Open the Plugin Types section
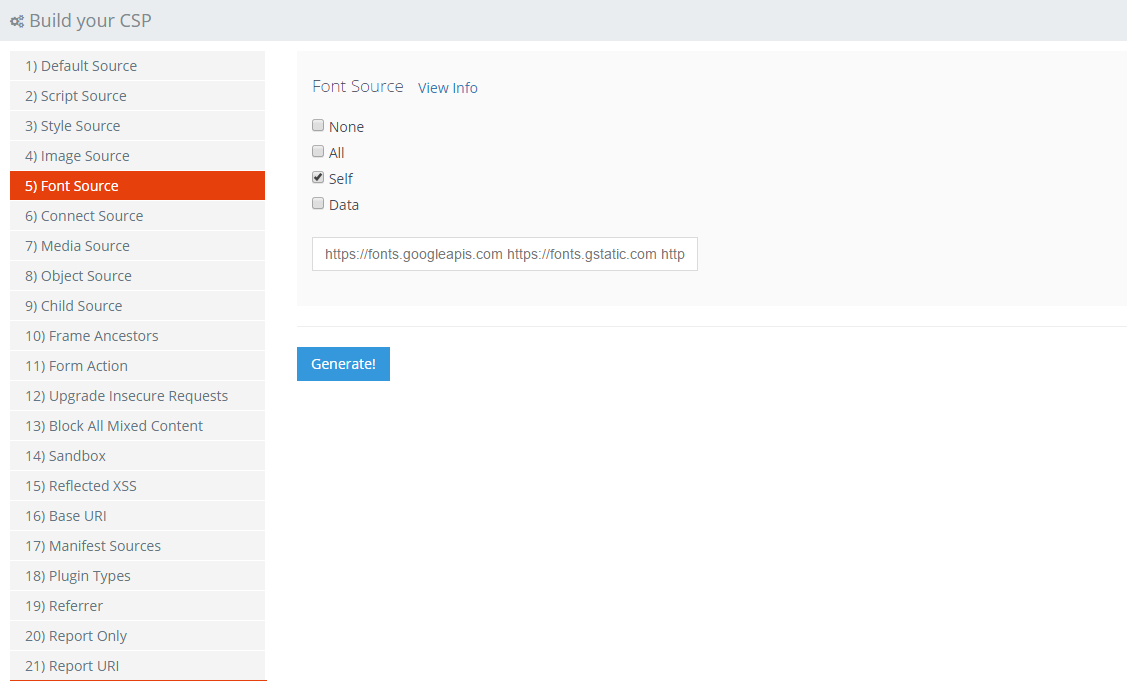Image resolution: width=1127 pixels, height=685 pixels. (137, 576)
